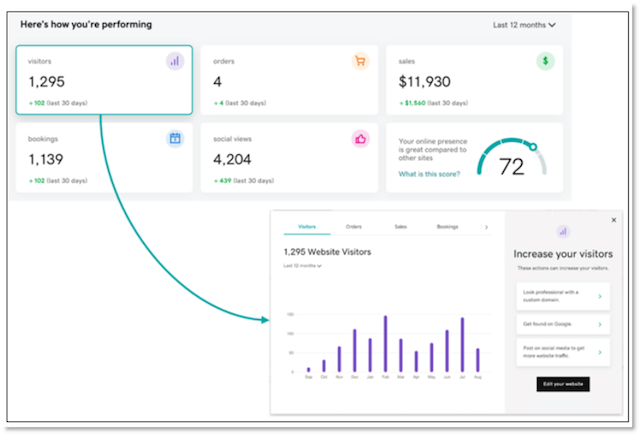Click the pink social views thumbs-up icon
This screenshot has height=435, width=640.
(x=359, y=139)
